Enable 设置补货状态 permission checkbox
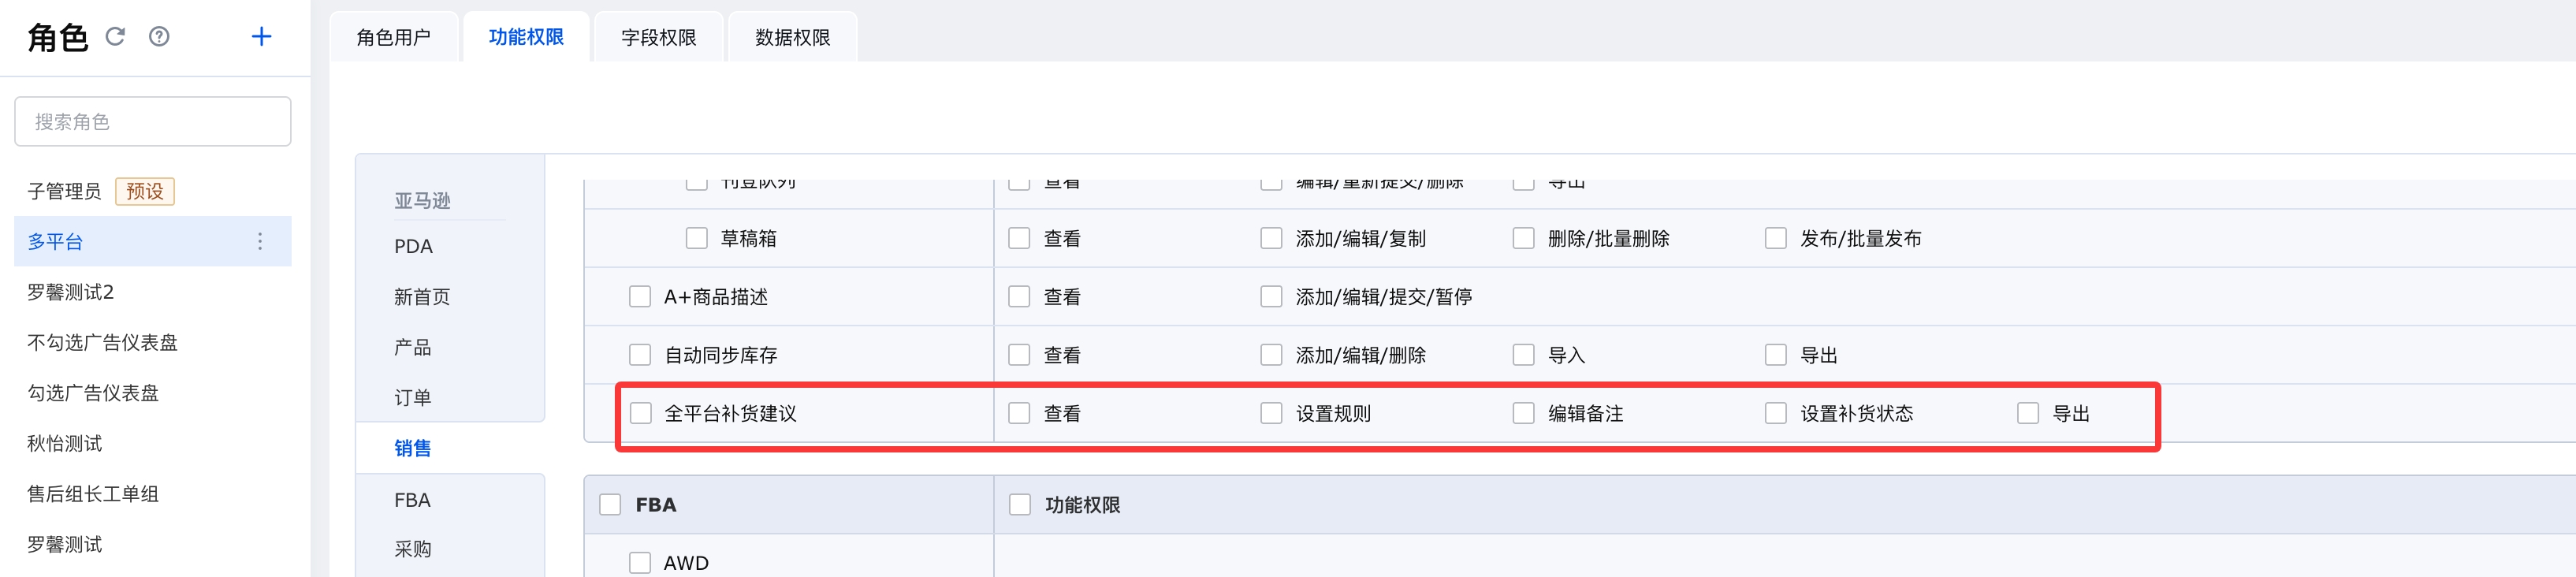 coord(1775,413)
